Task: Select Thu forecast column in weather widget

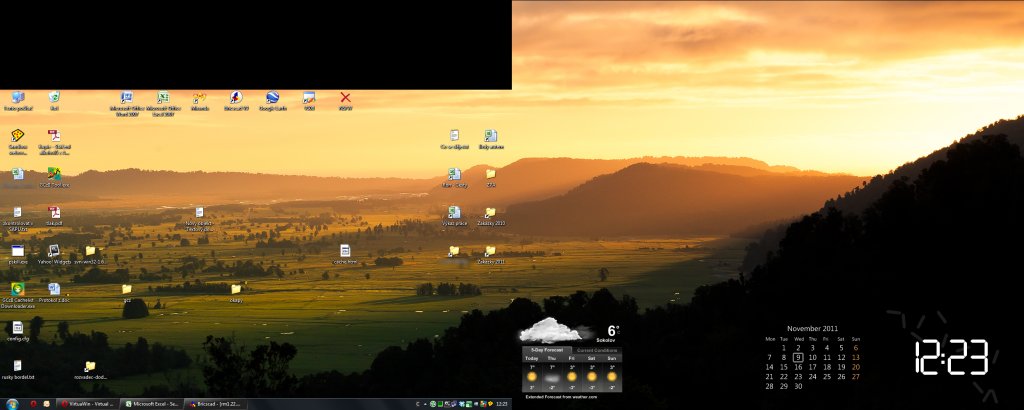Action: [x=552, y=373]
